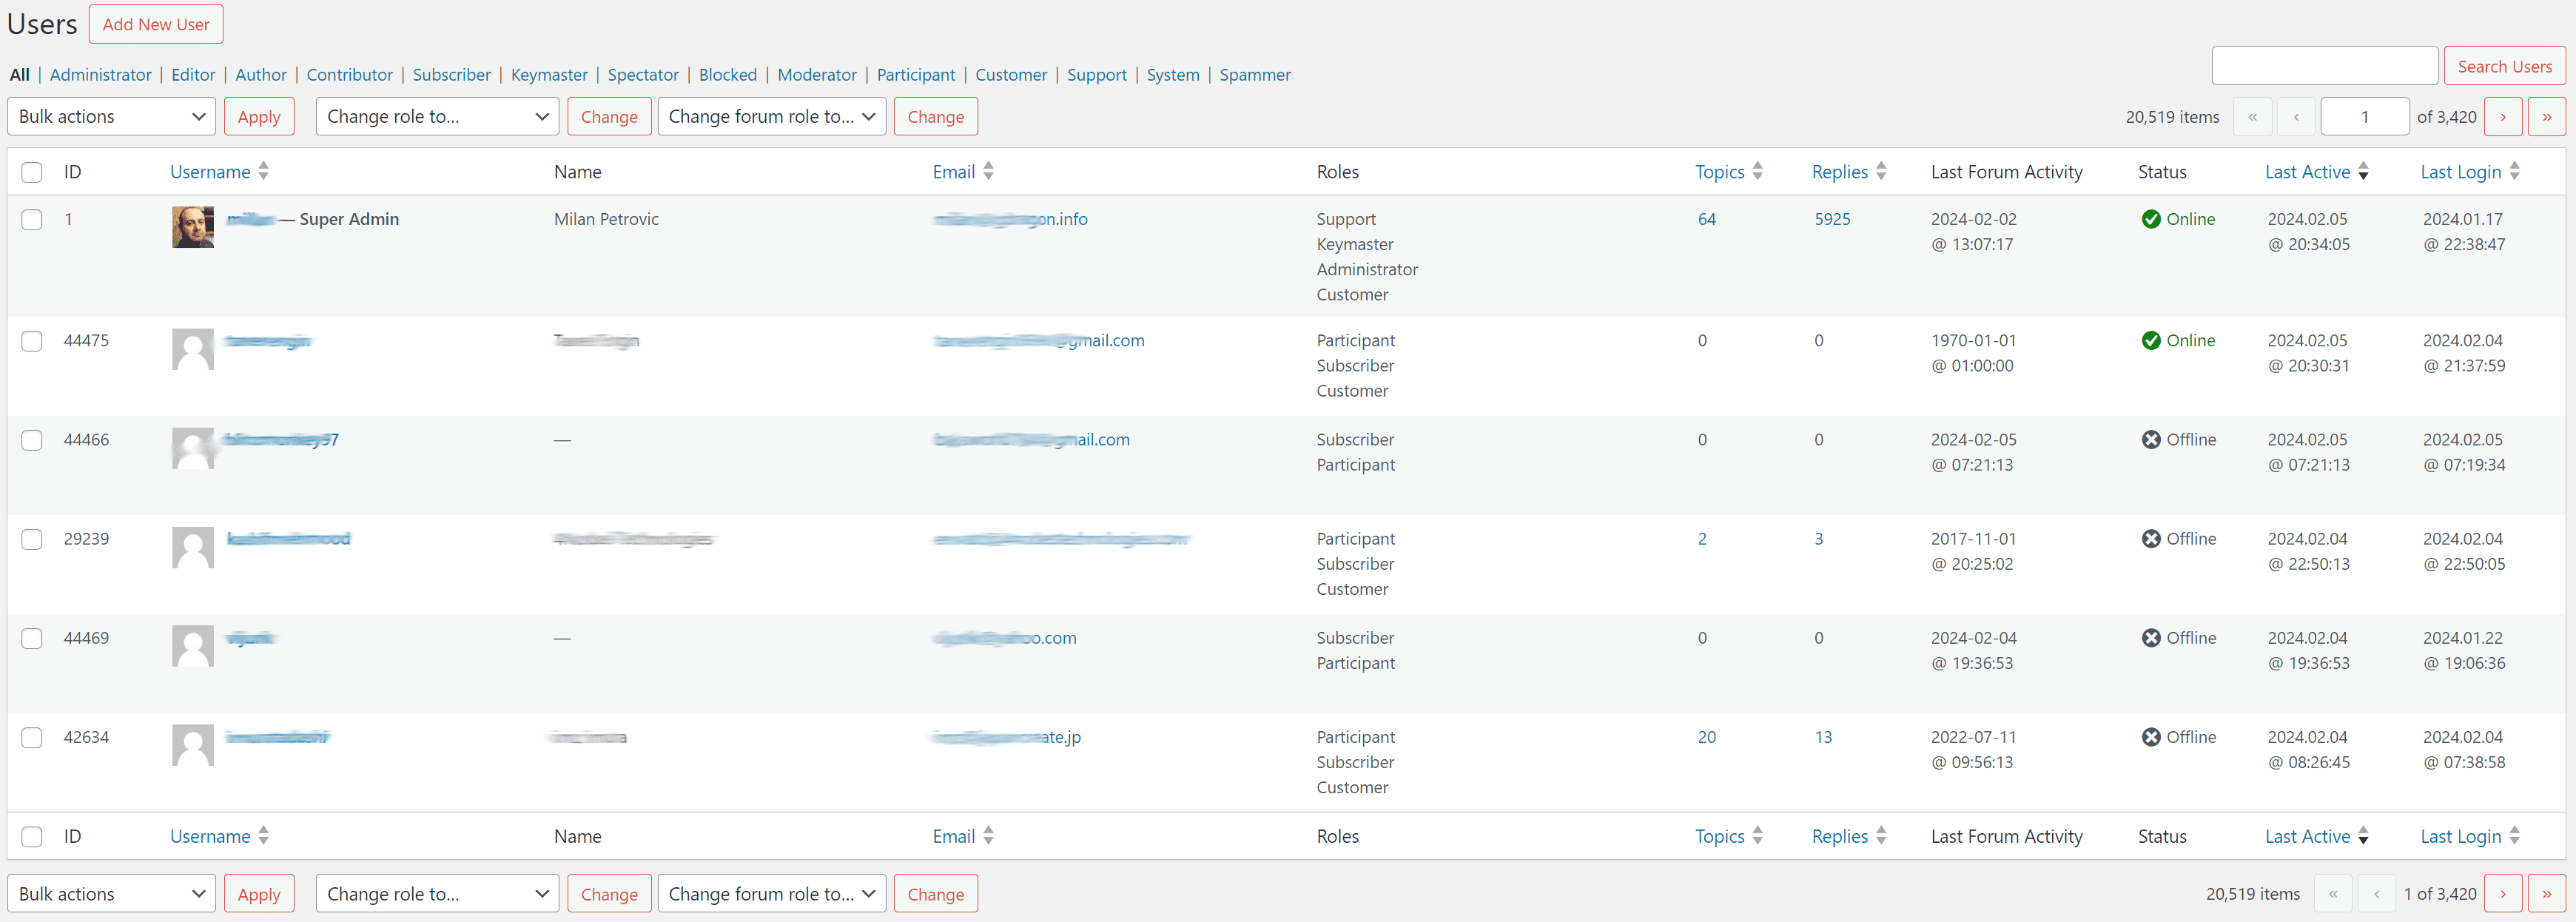Open the bottom 'Change role to...' dropdown
Screen dimensions: 2576x922
(x=437, y=894)
